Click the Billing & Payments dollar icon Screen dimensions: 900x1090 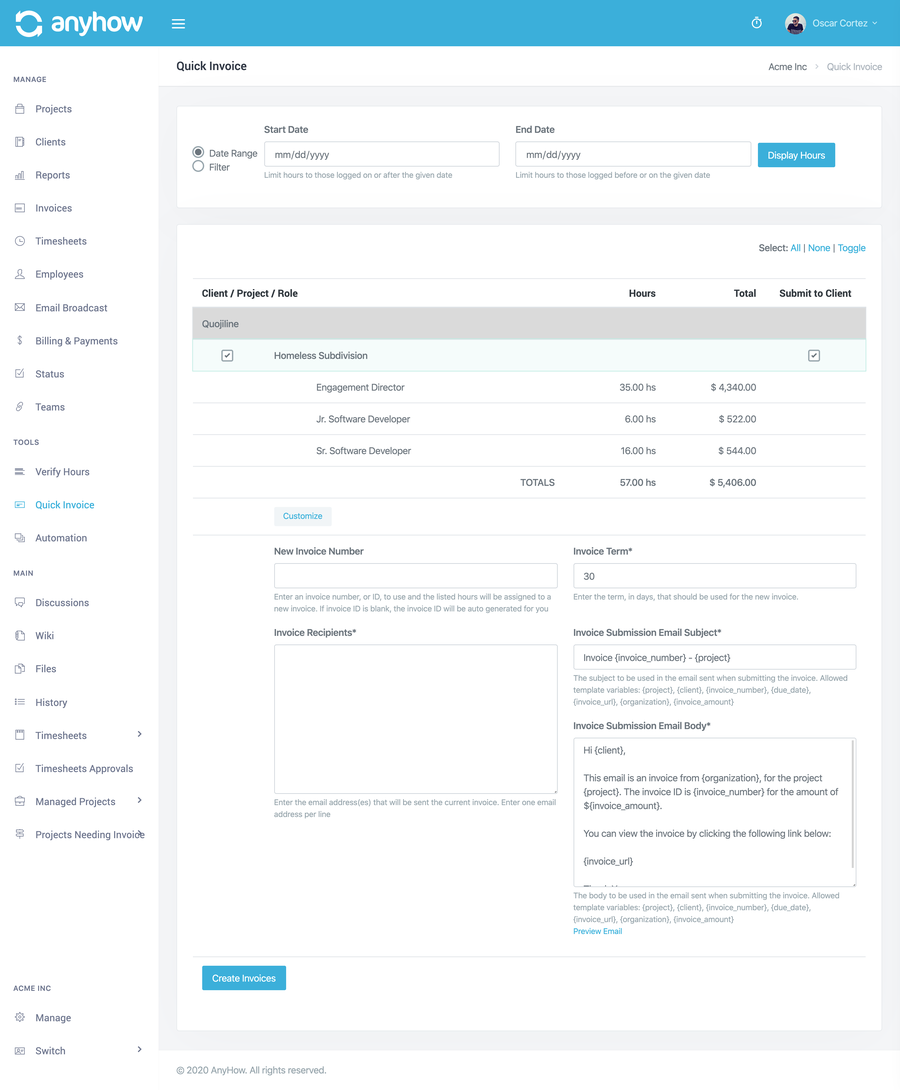tap(19, 341)
